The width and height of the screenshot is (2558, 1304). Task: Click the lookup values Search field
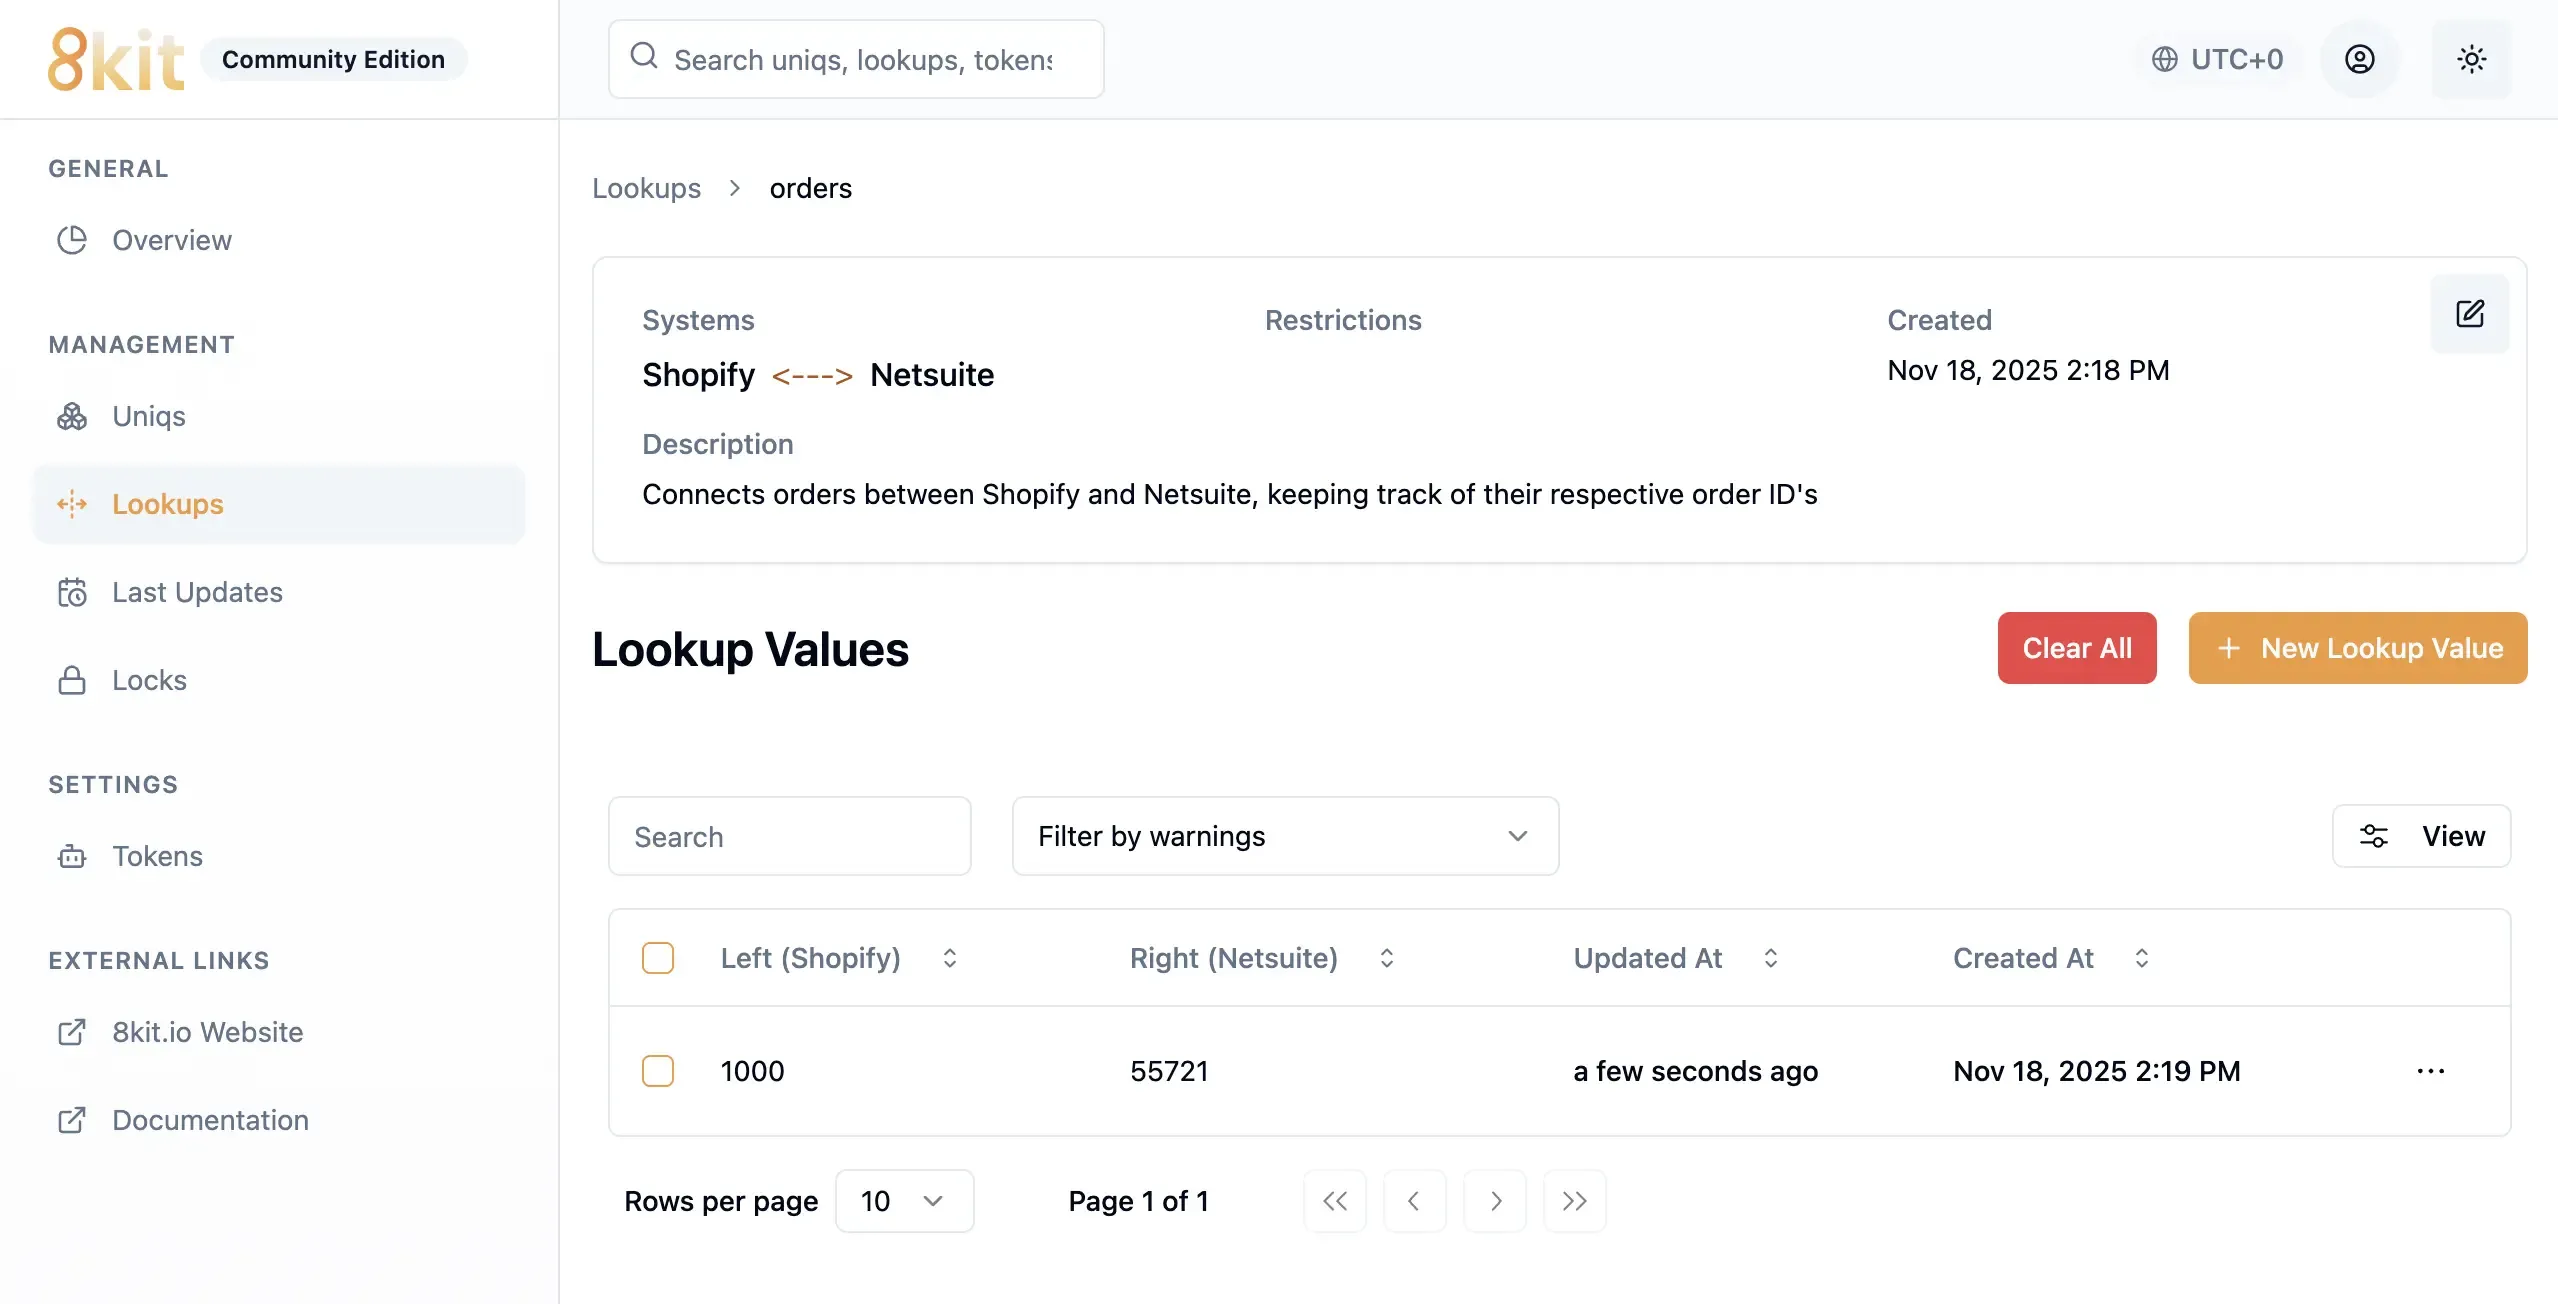790,836
